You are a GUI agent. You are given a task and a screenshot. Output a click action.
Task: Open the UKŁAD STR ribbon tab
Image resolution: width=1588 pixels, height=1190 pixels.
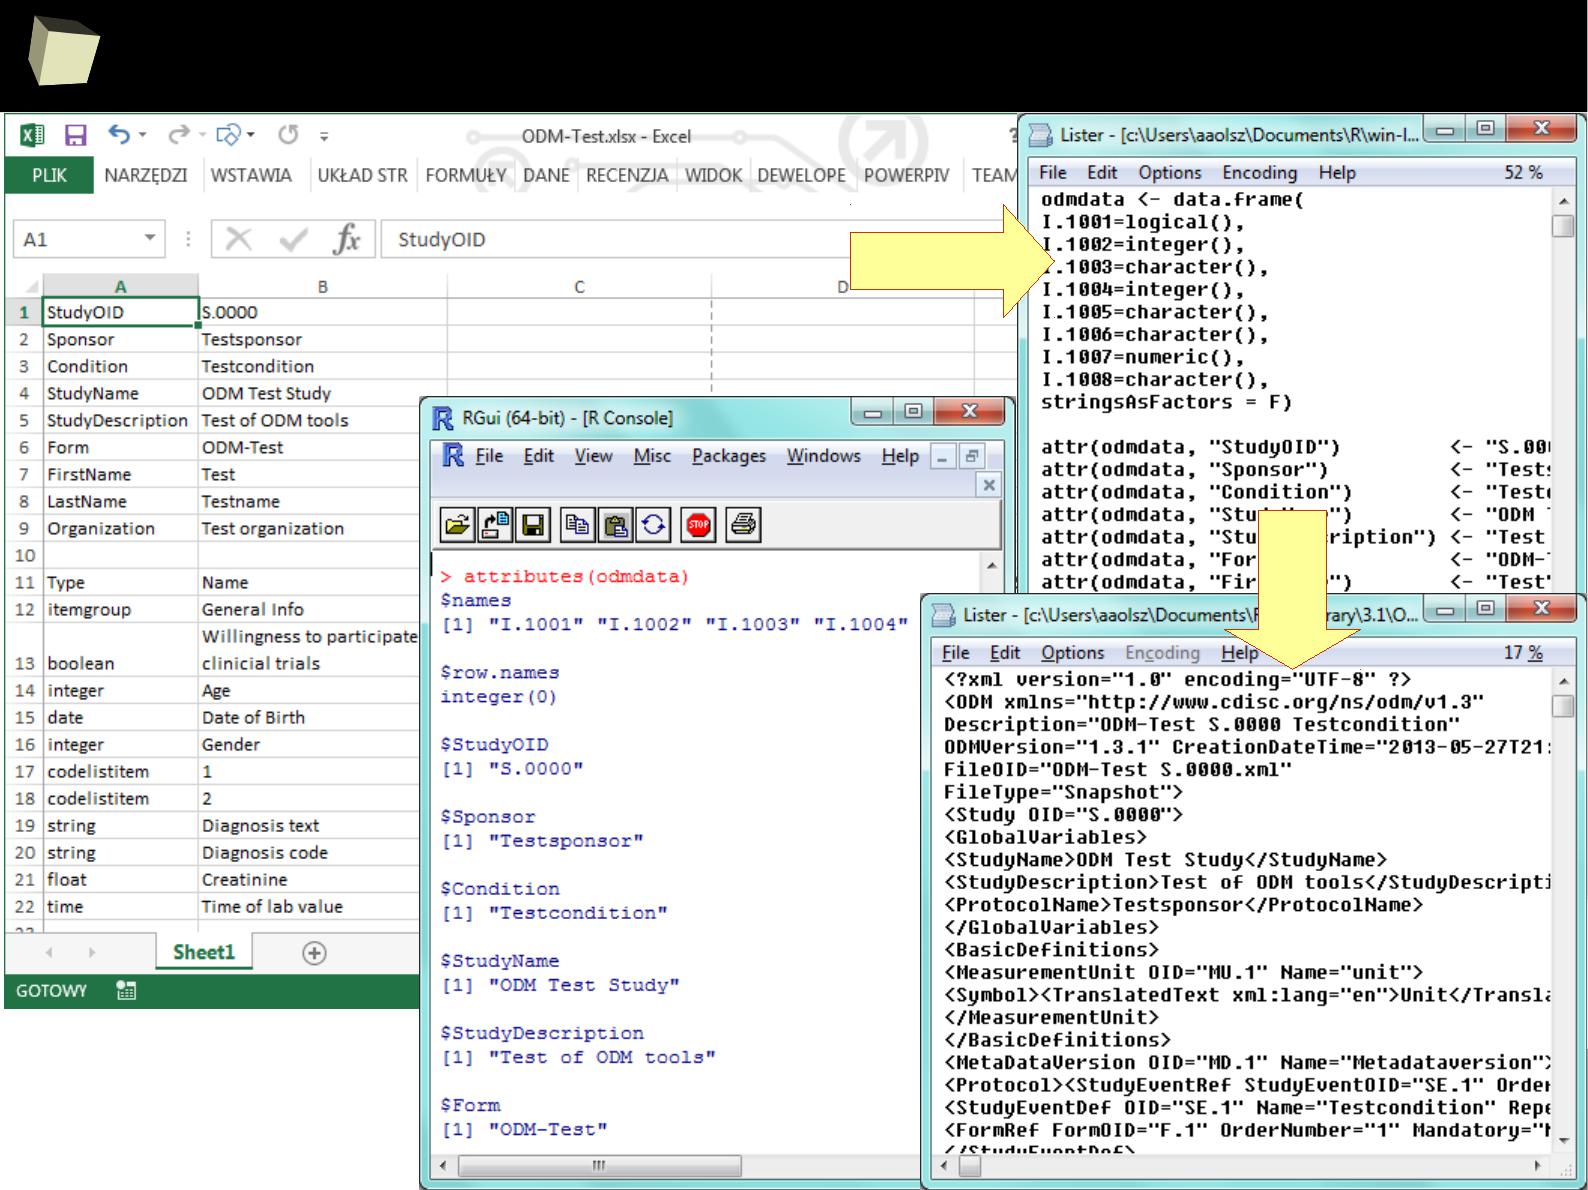pyautogui.click(x=362, y=175)
